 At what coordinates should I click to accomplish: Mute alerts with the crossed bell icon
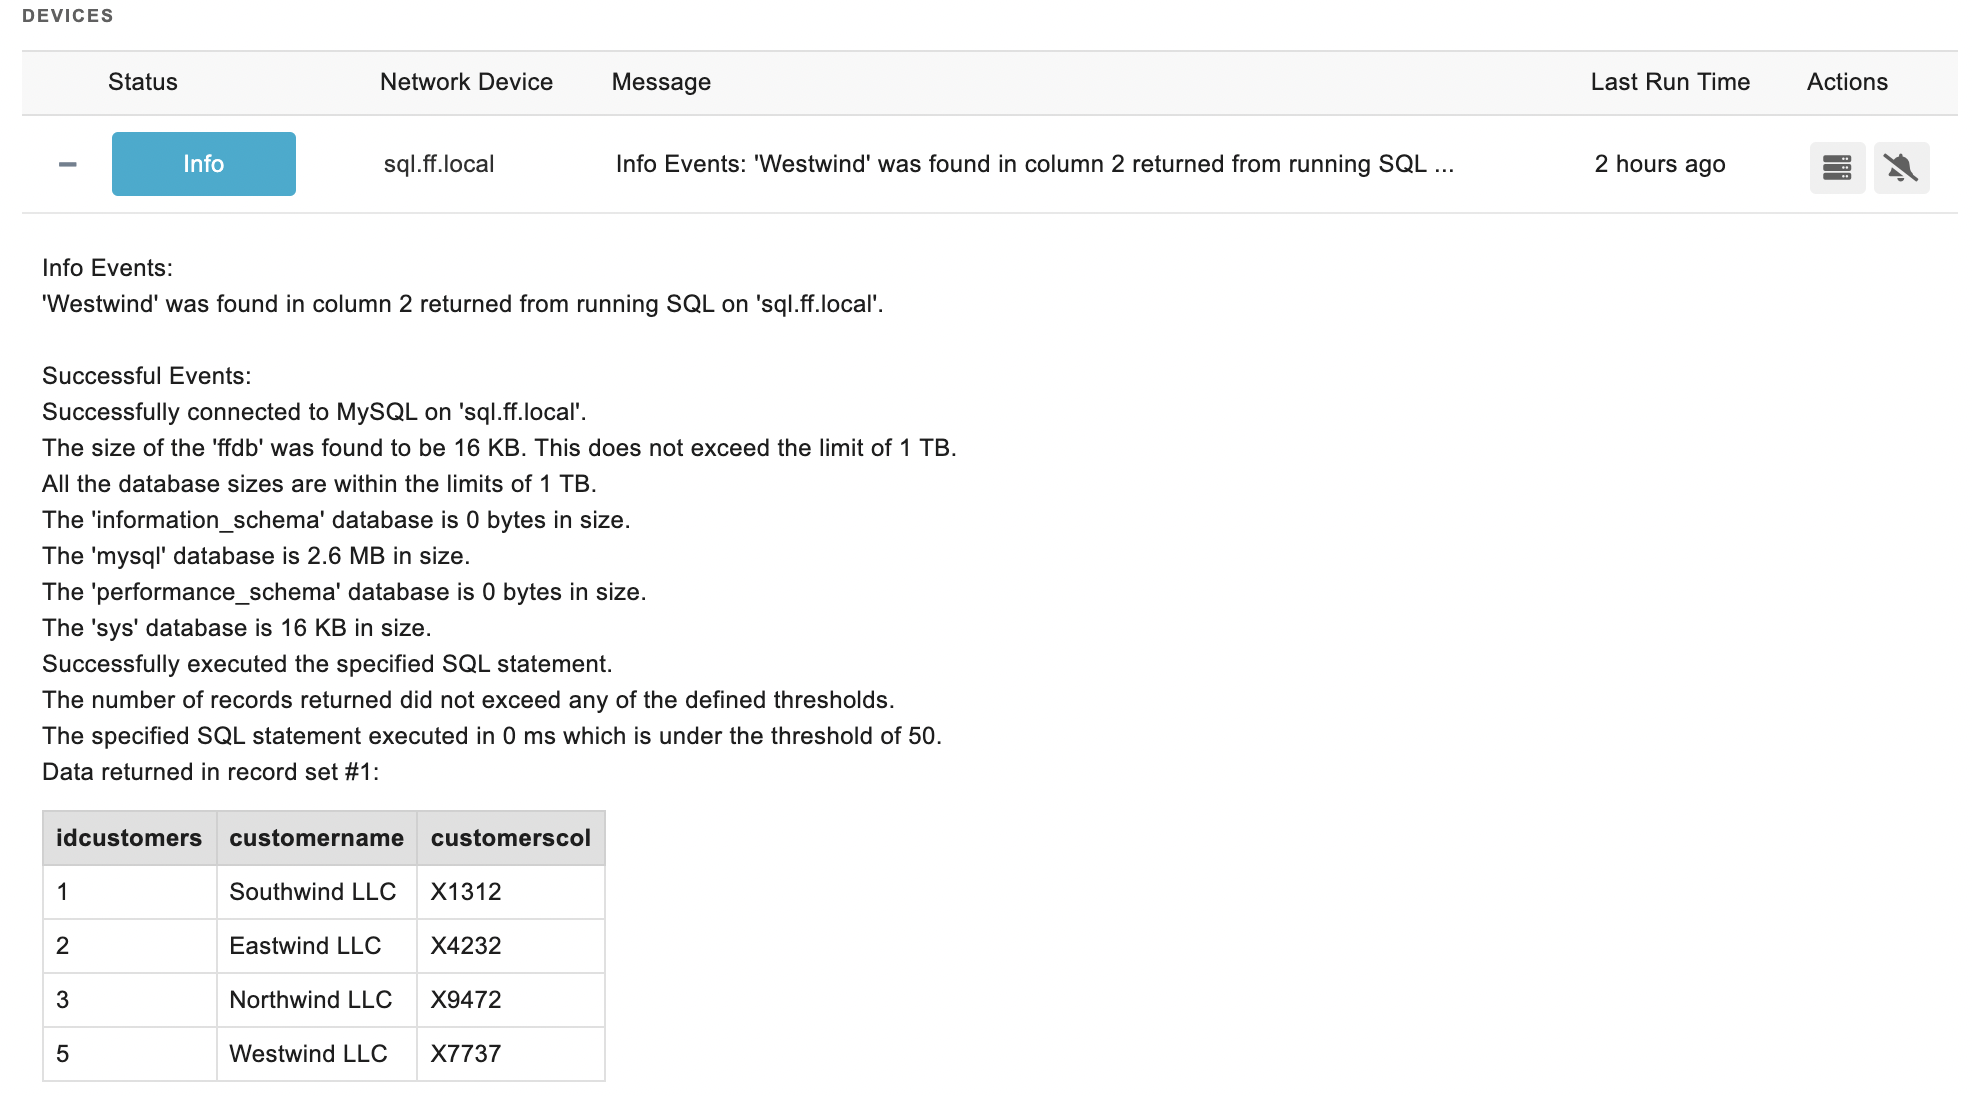tap(1901, 167)
